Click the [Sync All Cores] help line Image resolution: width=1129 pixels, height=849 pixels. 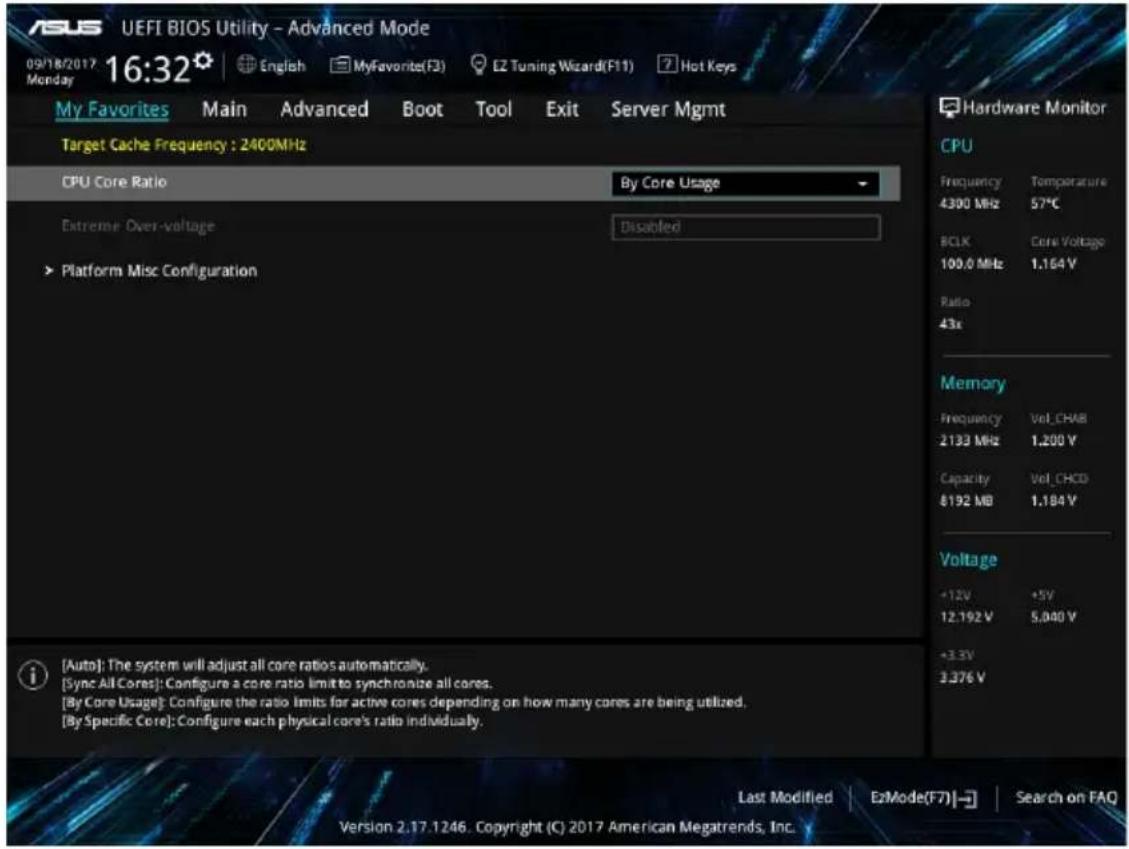pyautogui.click(x=277, y=683)
